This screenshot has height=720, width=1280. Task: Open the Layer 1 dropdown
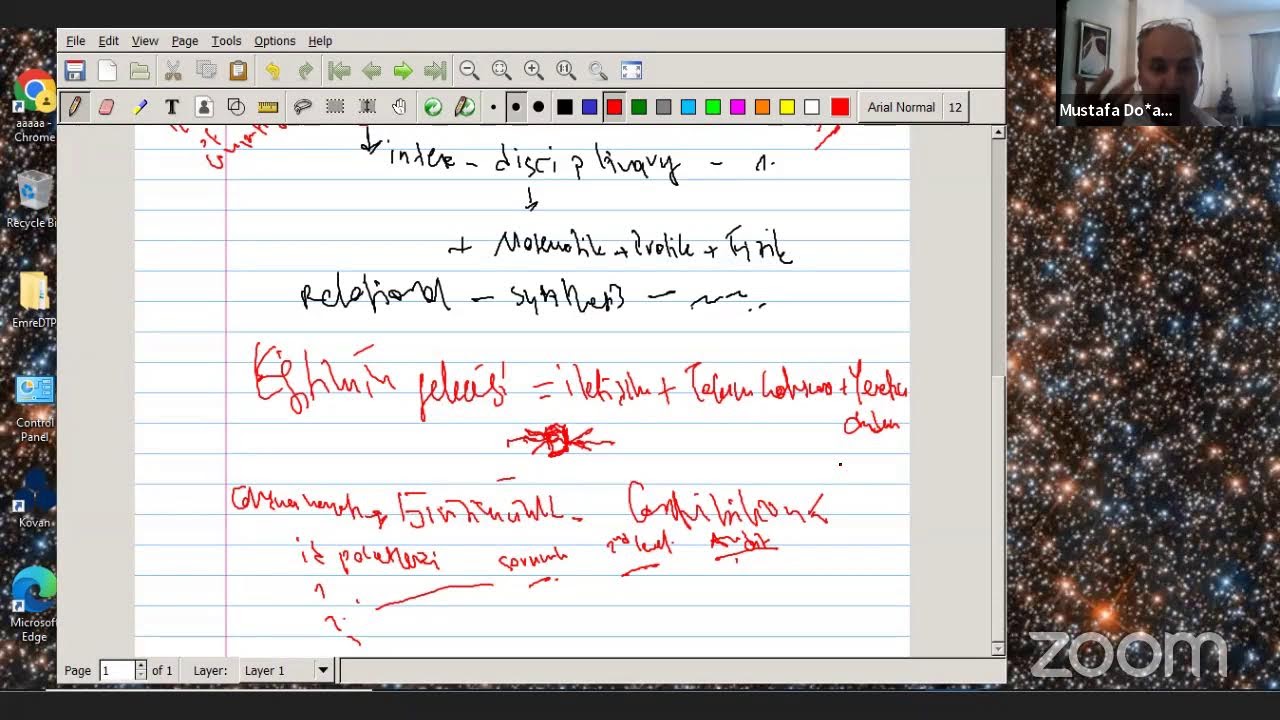pyautogui.click(x=287, y=670)
